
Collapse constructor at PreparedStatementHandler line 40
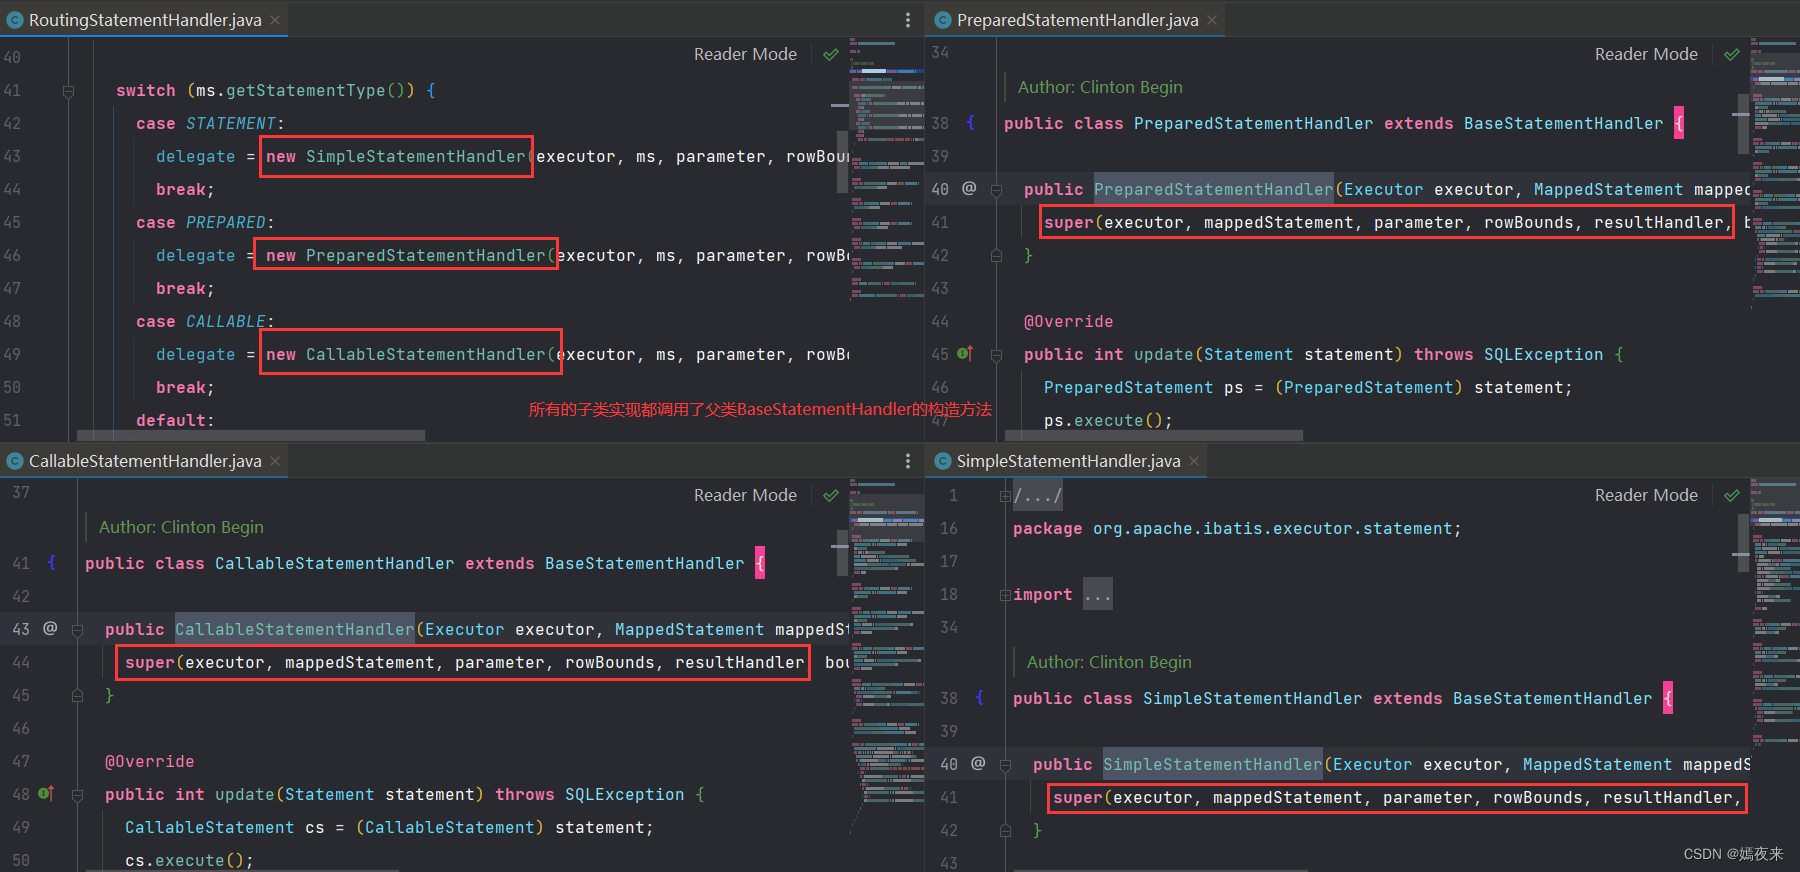[x=996, y=190]
